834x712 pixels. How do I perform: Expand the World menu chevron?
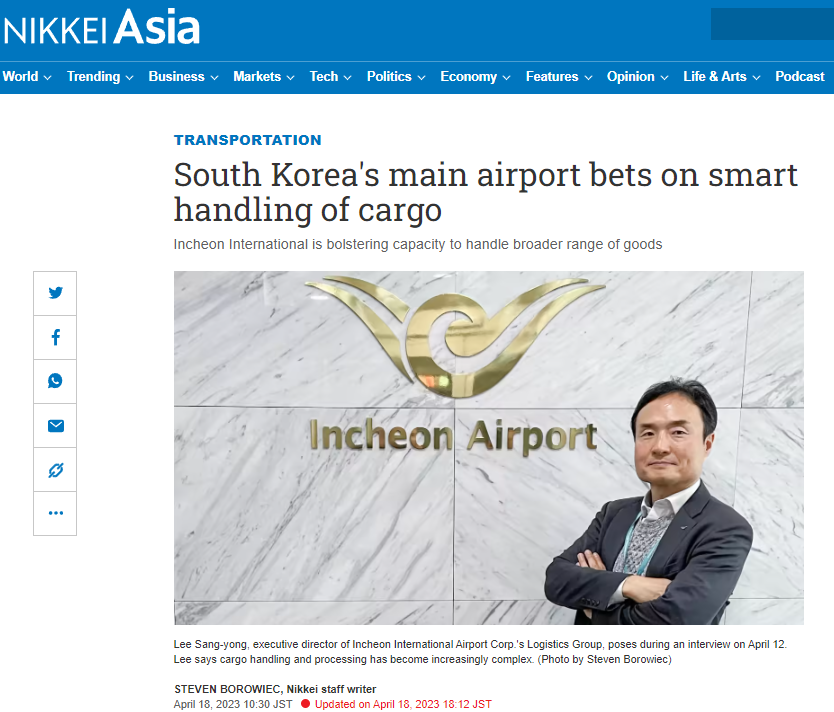point(47,78)
